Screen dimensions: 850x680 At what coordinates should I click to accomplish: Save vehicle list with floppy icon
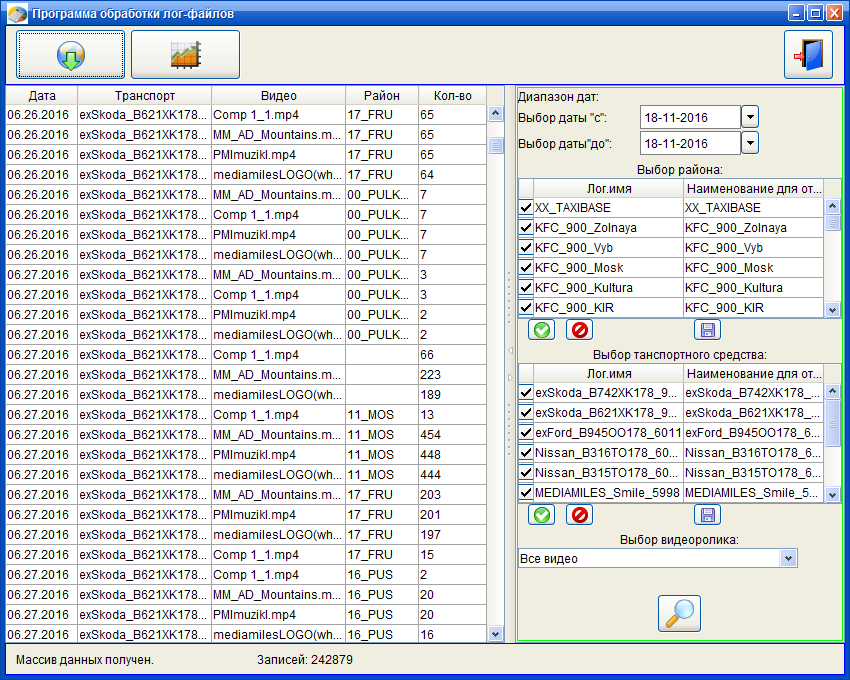click(x=707, y=515)
